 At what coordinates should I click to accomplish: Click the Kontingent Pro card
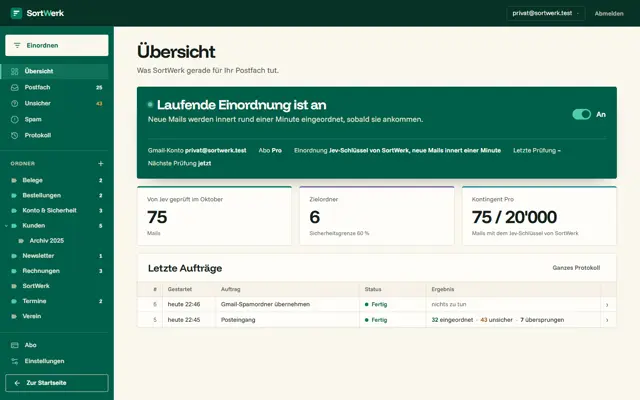539,216
